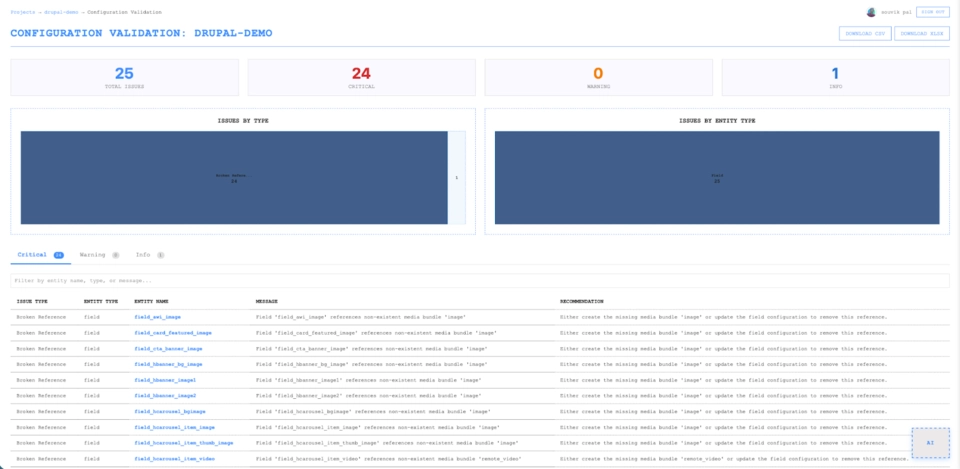Click the Info count card showing 1
Image resolution: width=960 pixels, height=469 pixels.
point(835,78)
